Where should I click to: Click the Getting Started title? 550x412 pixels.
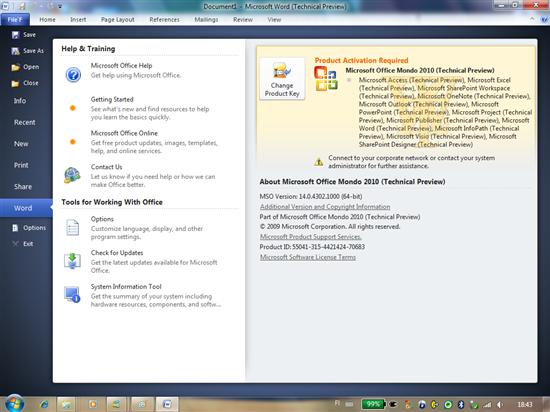(x=112, y=99)
